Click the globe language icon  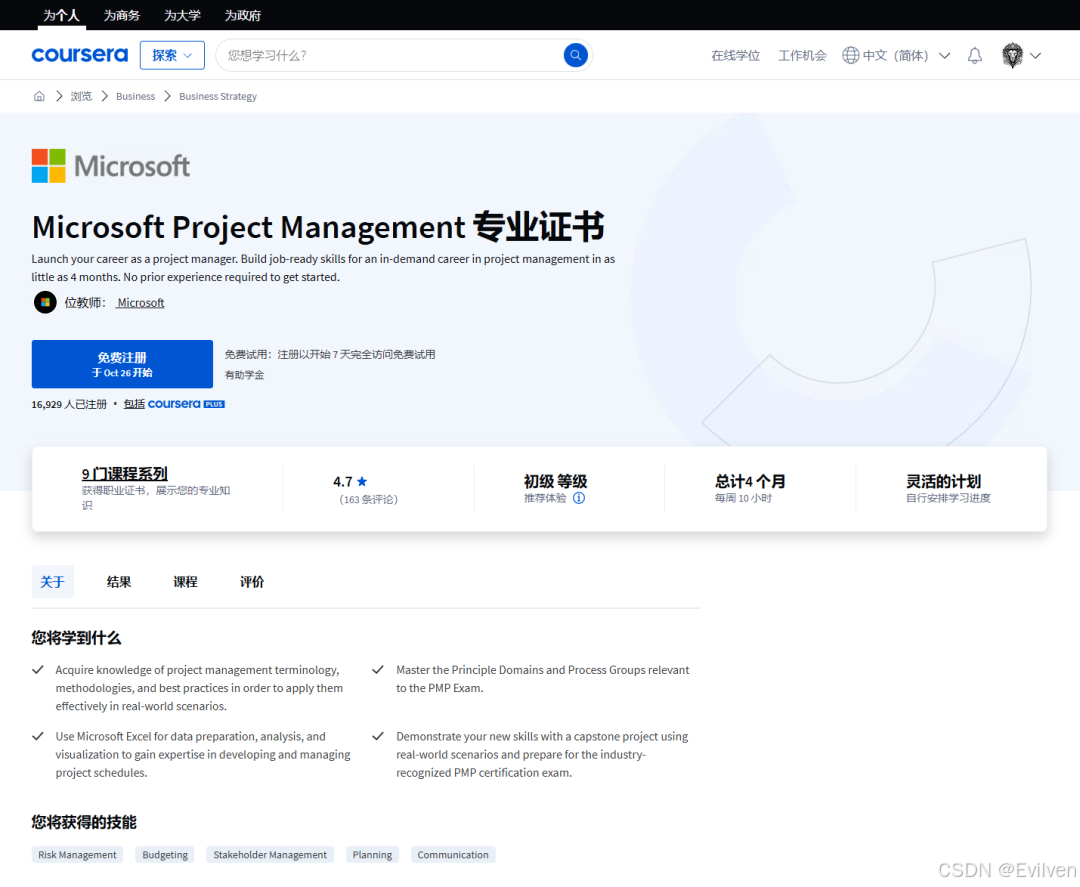[851, 55]
